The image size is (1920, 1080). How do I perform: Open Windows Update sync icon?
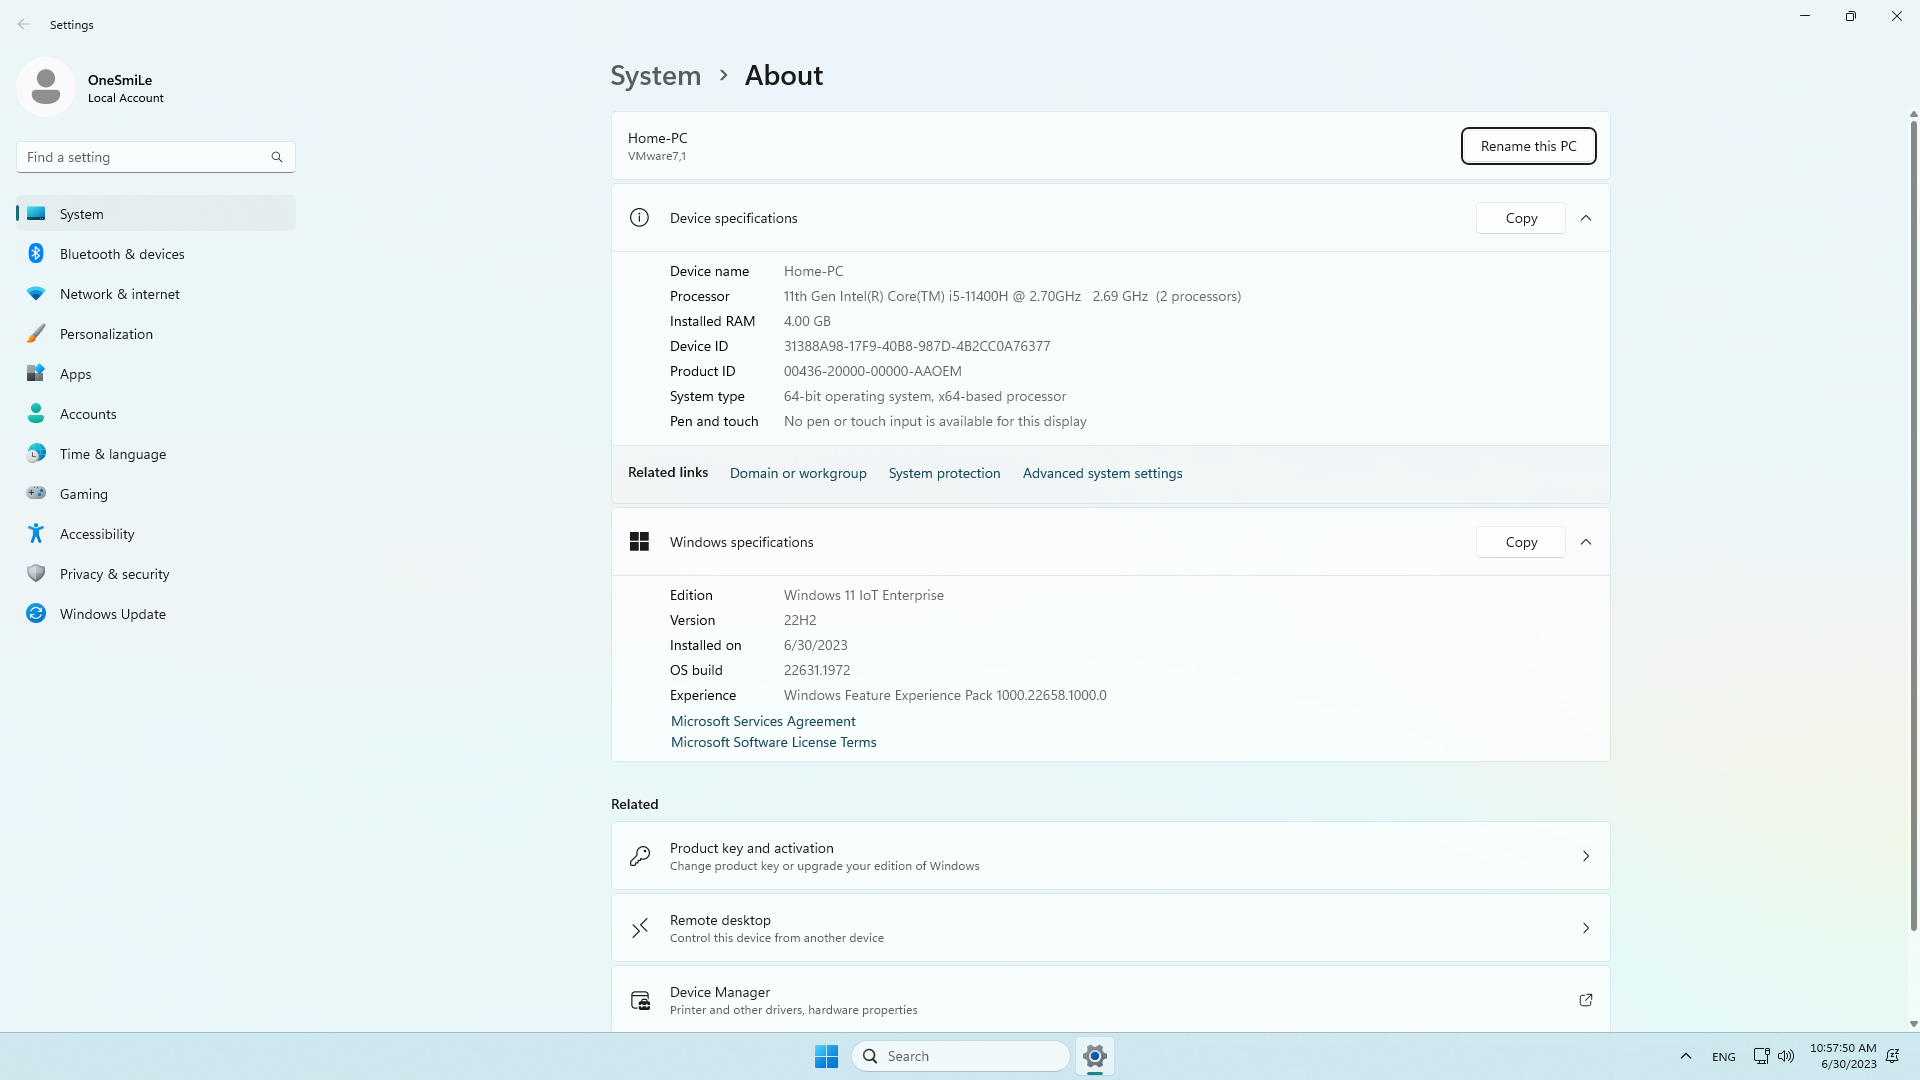pos(36,614)
